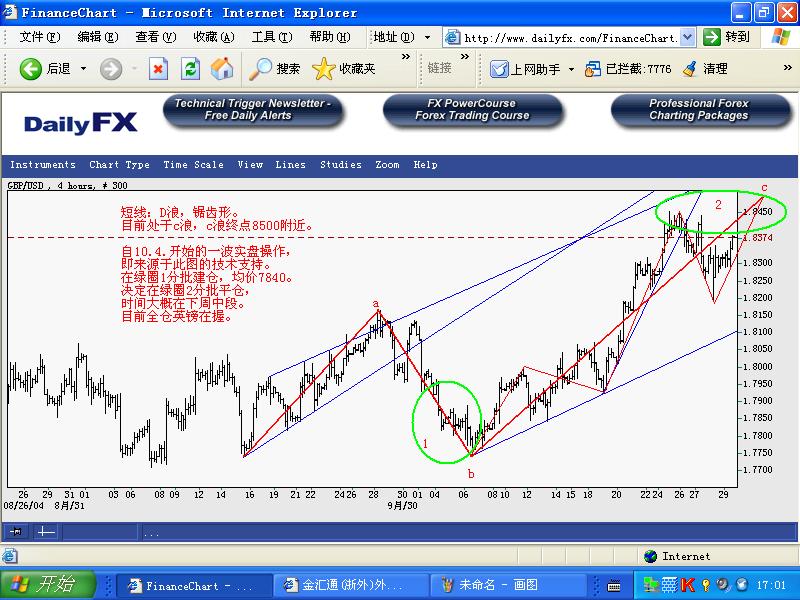Click the green Back arrow icon
The height and width of the screenshot is (600, 800).
(x=30, y=69)
